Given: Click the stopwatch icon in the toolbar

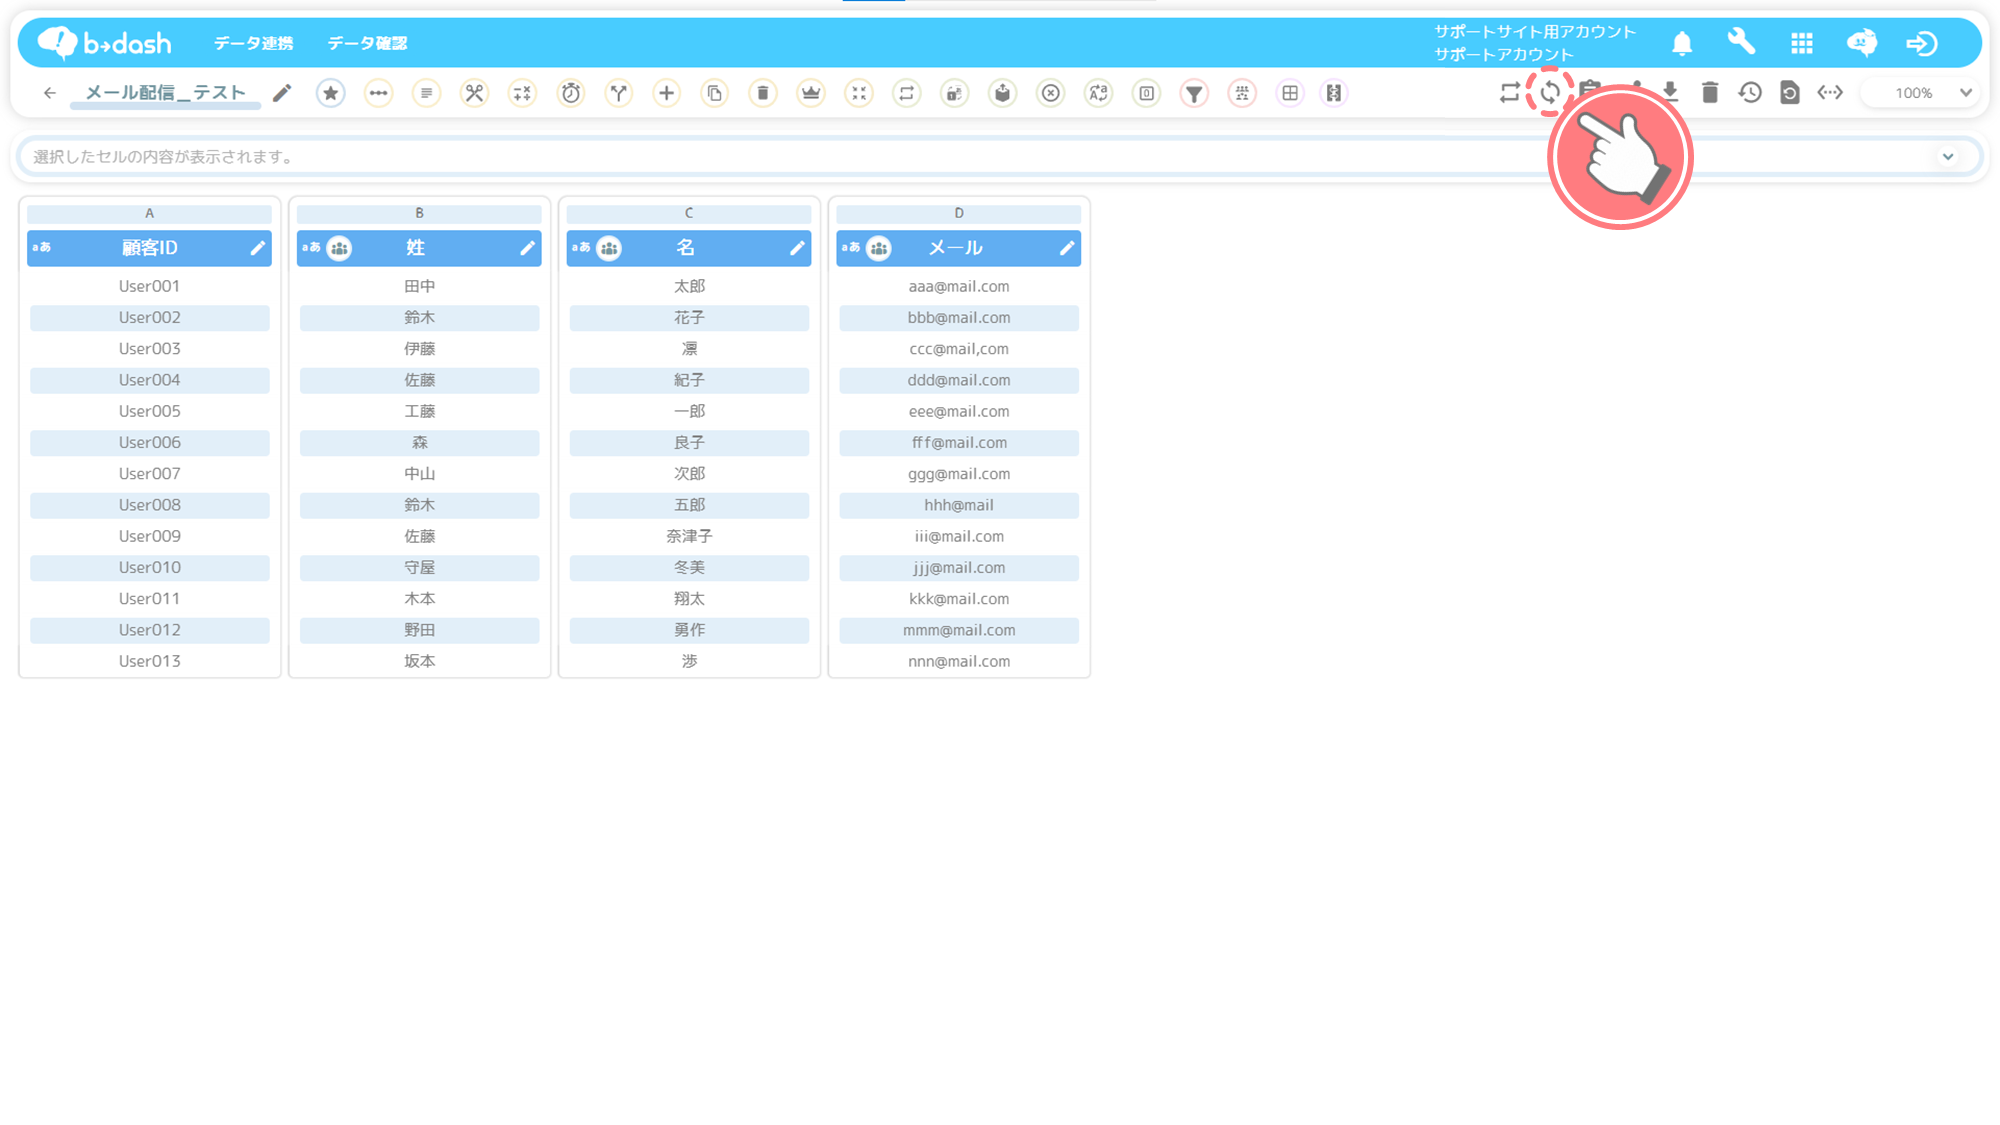Looking at the screenshot, I should coord(570,93).
